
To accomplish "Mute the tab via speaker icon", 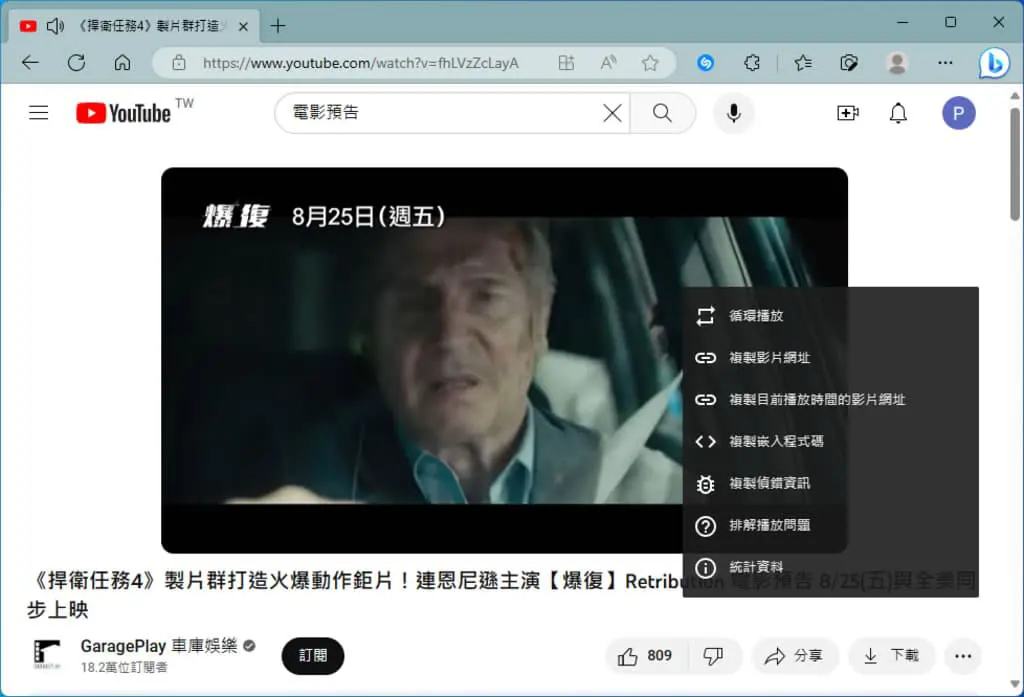I will 55,26.
